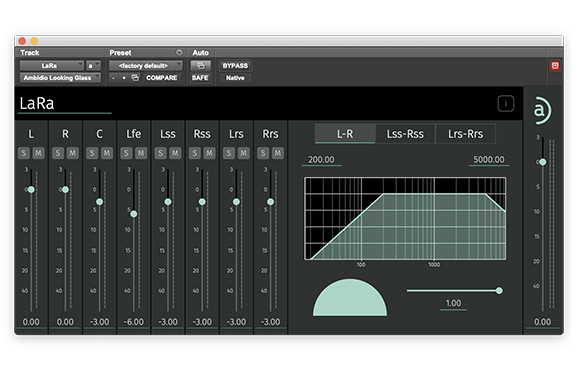
Task: Select the next preset with plus
Action: 124,78
